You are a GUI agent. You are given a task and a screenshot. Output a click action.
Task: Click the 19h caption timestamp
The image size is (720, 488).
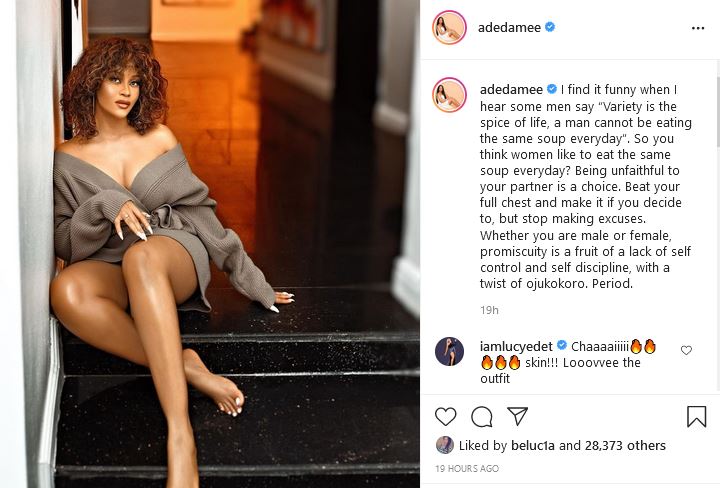(x=489, y=310)
